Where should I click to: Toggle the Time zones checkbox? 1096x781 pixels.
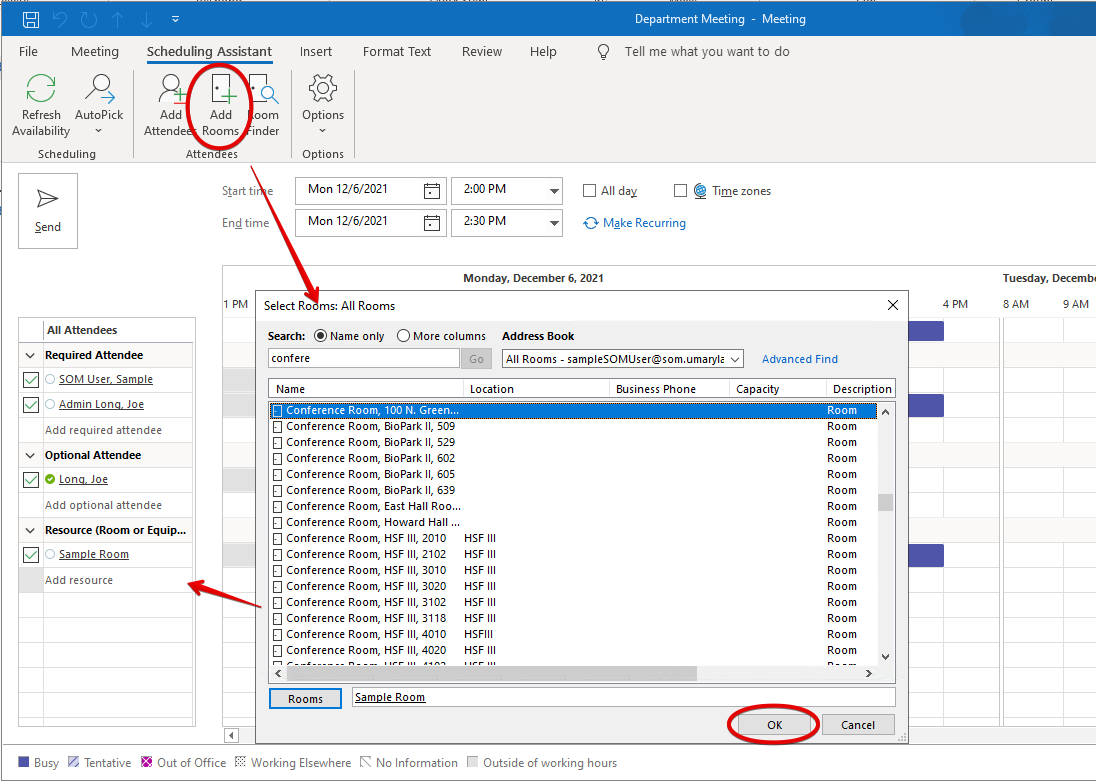(680, 191)
